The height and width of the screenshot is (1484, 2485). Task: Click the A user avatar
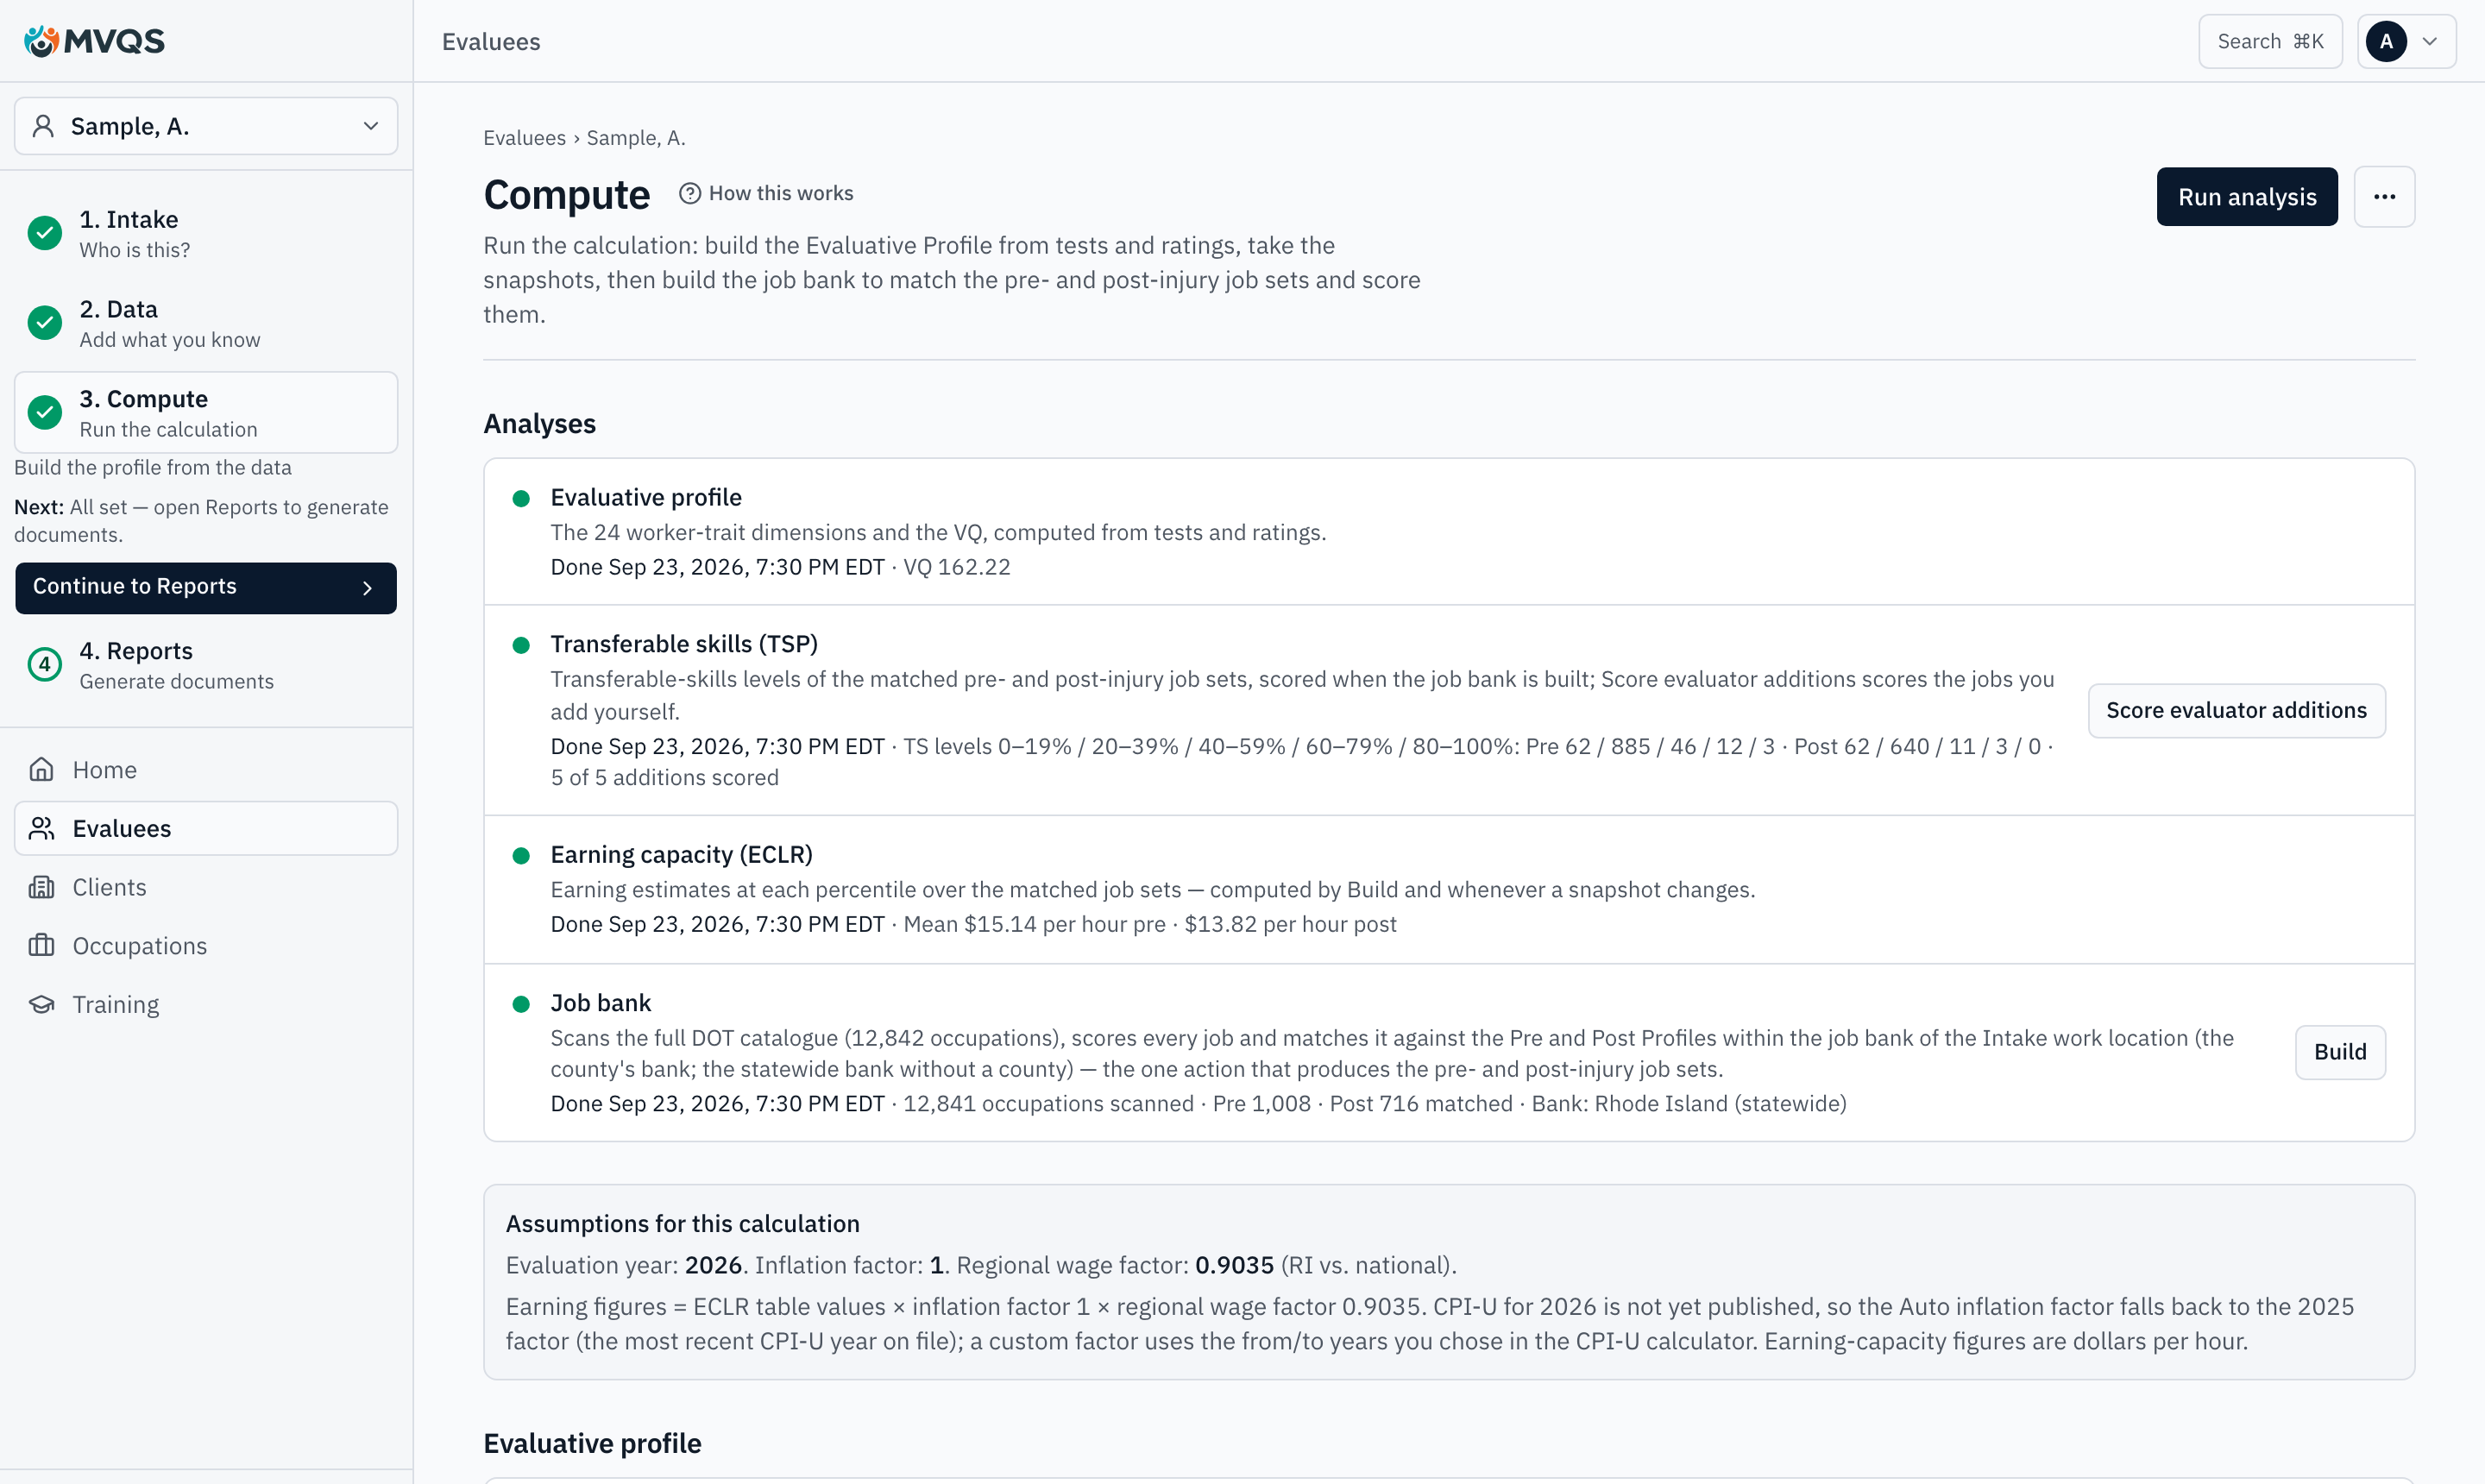pos(2386,41)
